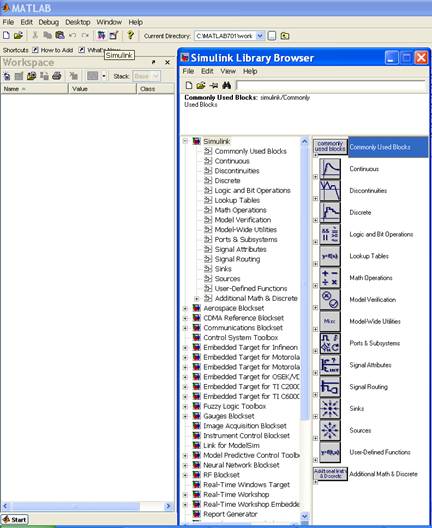Open the Stack dropdown in Workspace

click(x=155, y=76)
